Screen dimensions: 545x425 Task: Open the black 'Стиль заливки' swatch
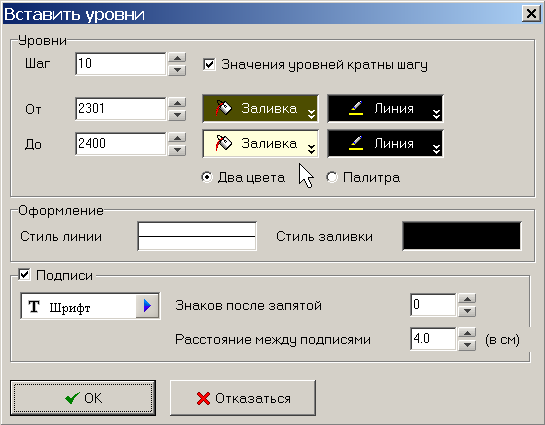tap(462, 236)
